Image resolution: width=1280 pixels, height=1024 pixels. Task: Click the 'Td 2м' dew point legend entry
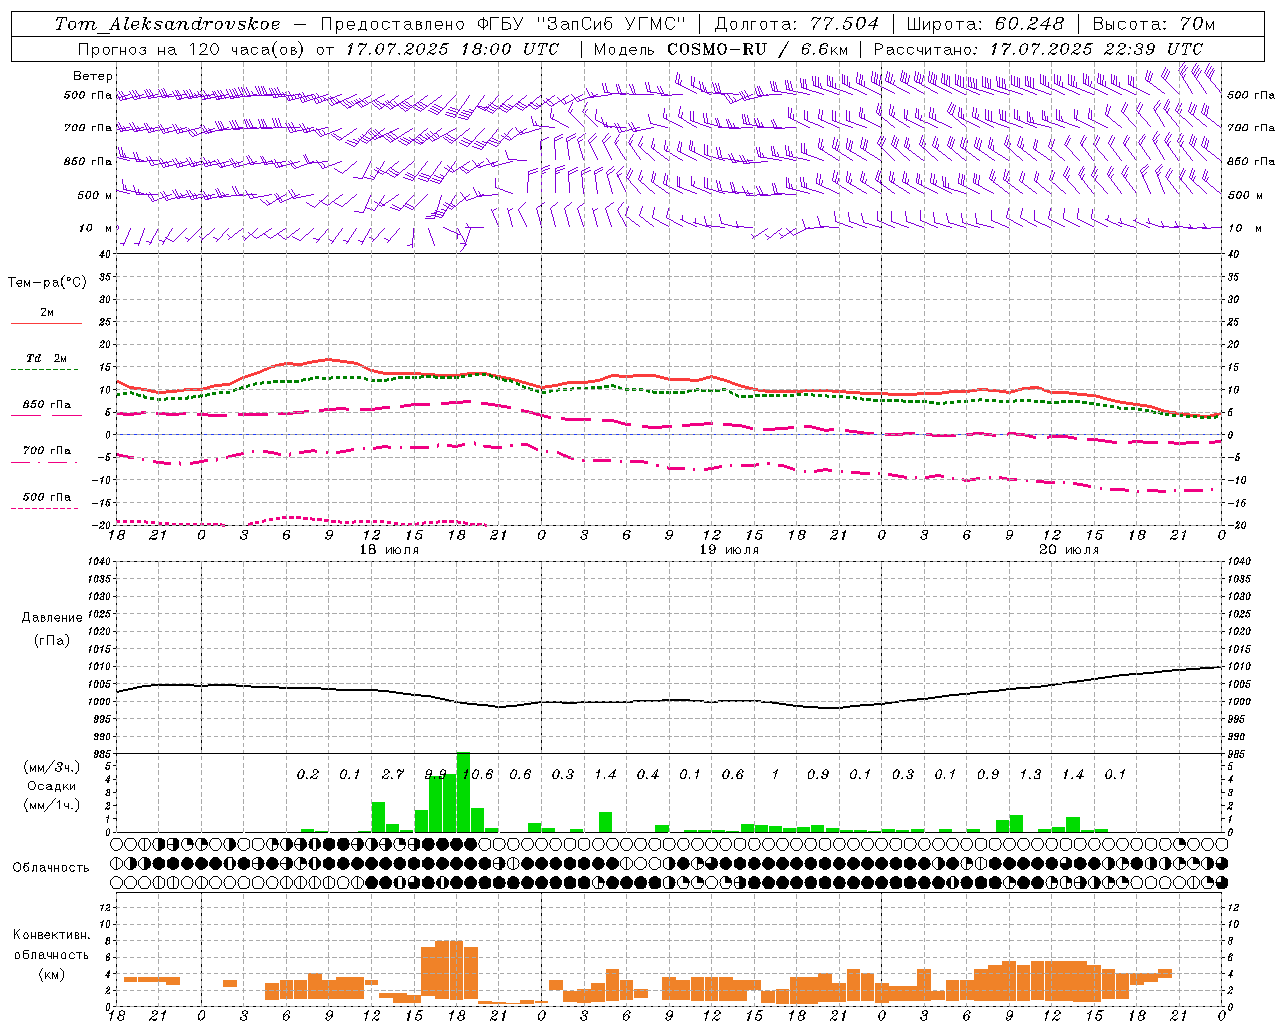(x=46, y=358)
